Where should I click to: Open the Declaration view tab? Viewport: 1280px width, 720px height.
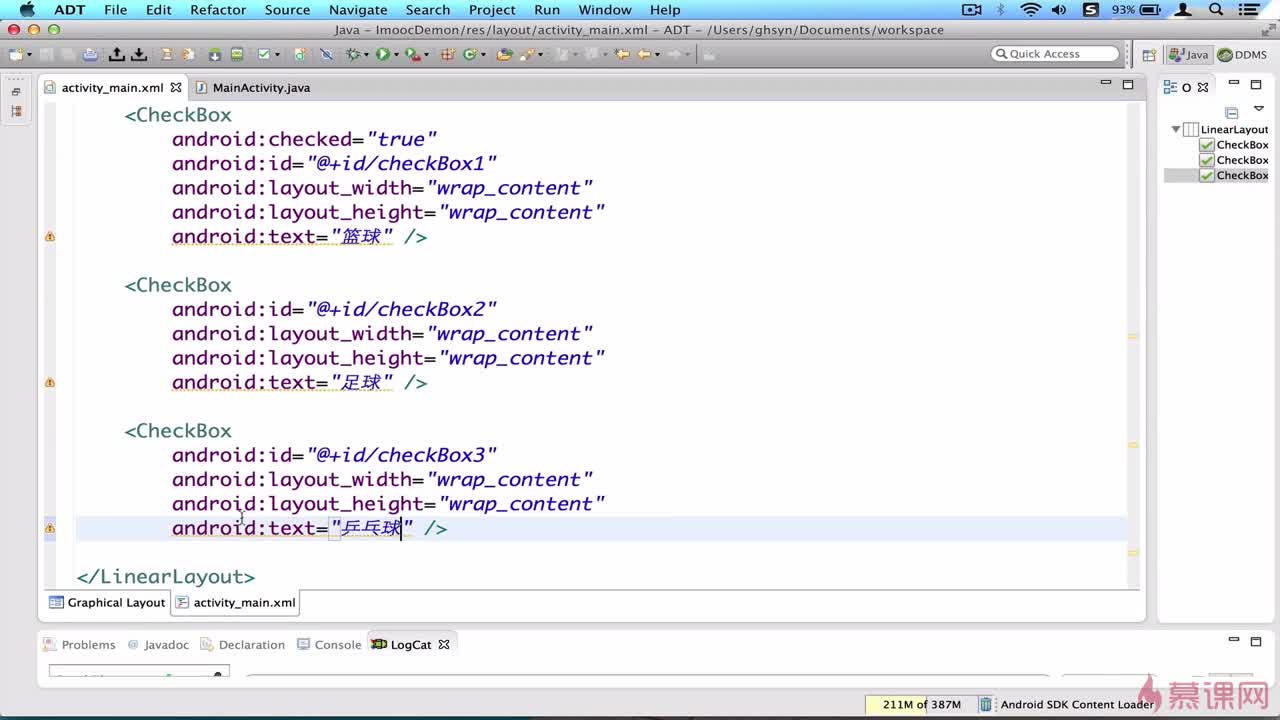pos(243,645)
